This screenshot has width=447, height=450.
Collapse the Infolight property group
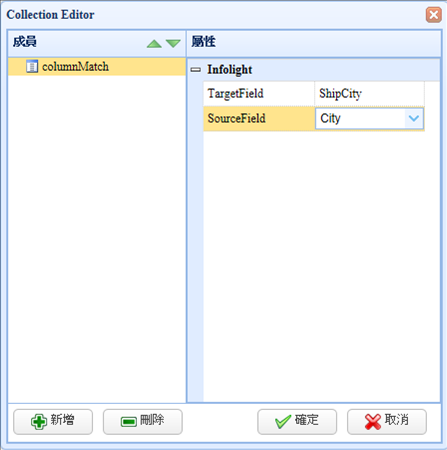tap(196, 70)
